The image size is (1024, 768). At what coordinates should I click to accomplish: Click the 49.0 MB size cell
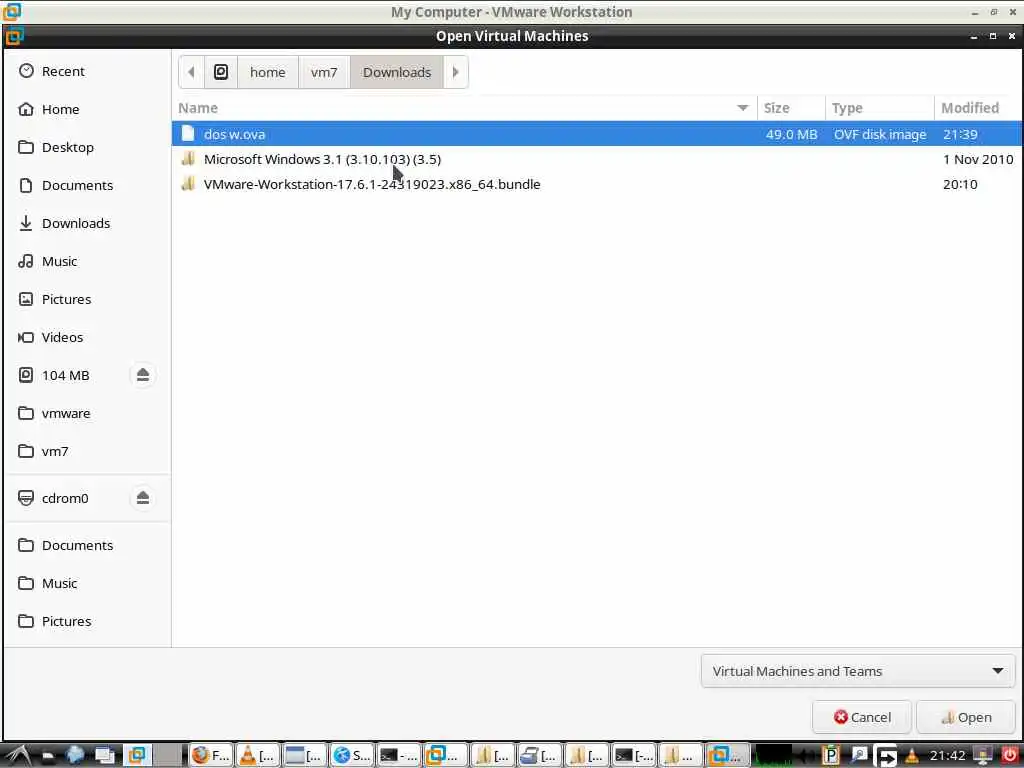coord(791,134)
